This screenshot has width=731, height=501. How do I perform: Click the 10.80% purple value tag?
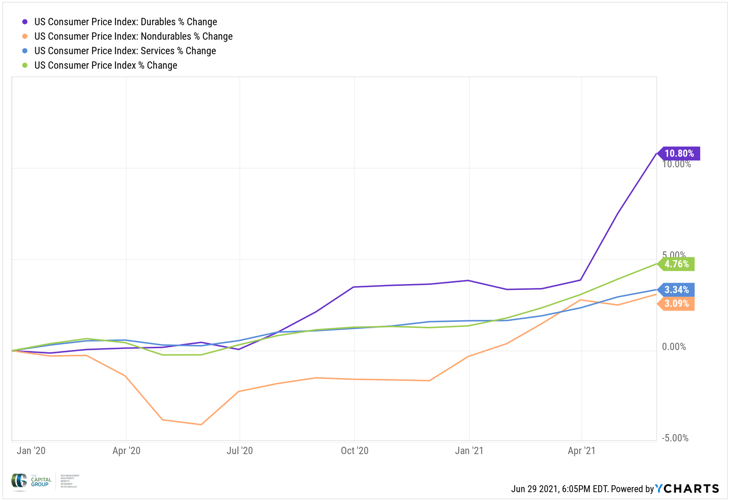click(678, 154)
